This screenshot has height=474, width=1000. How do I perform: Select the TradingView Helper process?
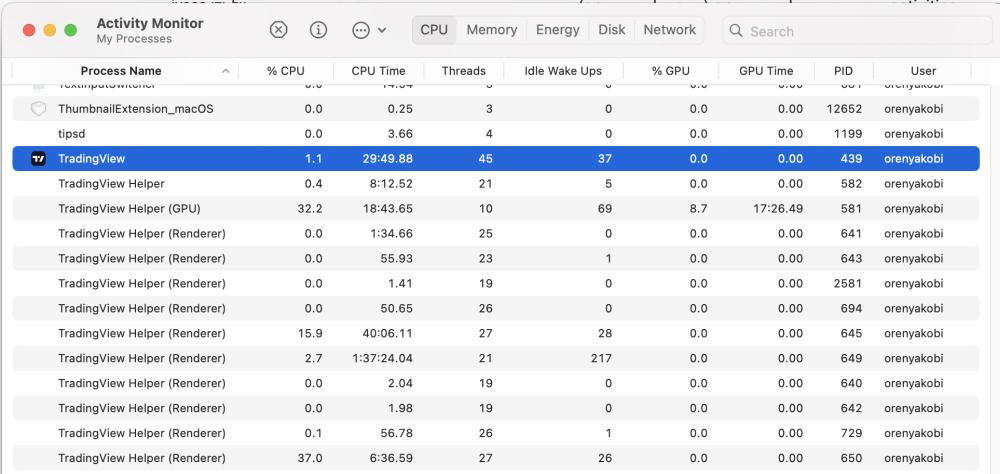pos(496,184)
